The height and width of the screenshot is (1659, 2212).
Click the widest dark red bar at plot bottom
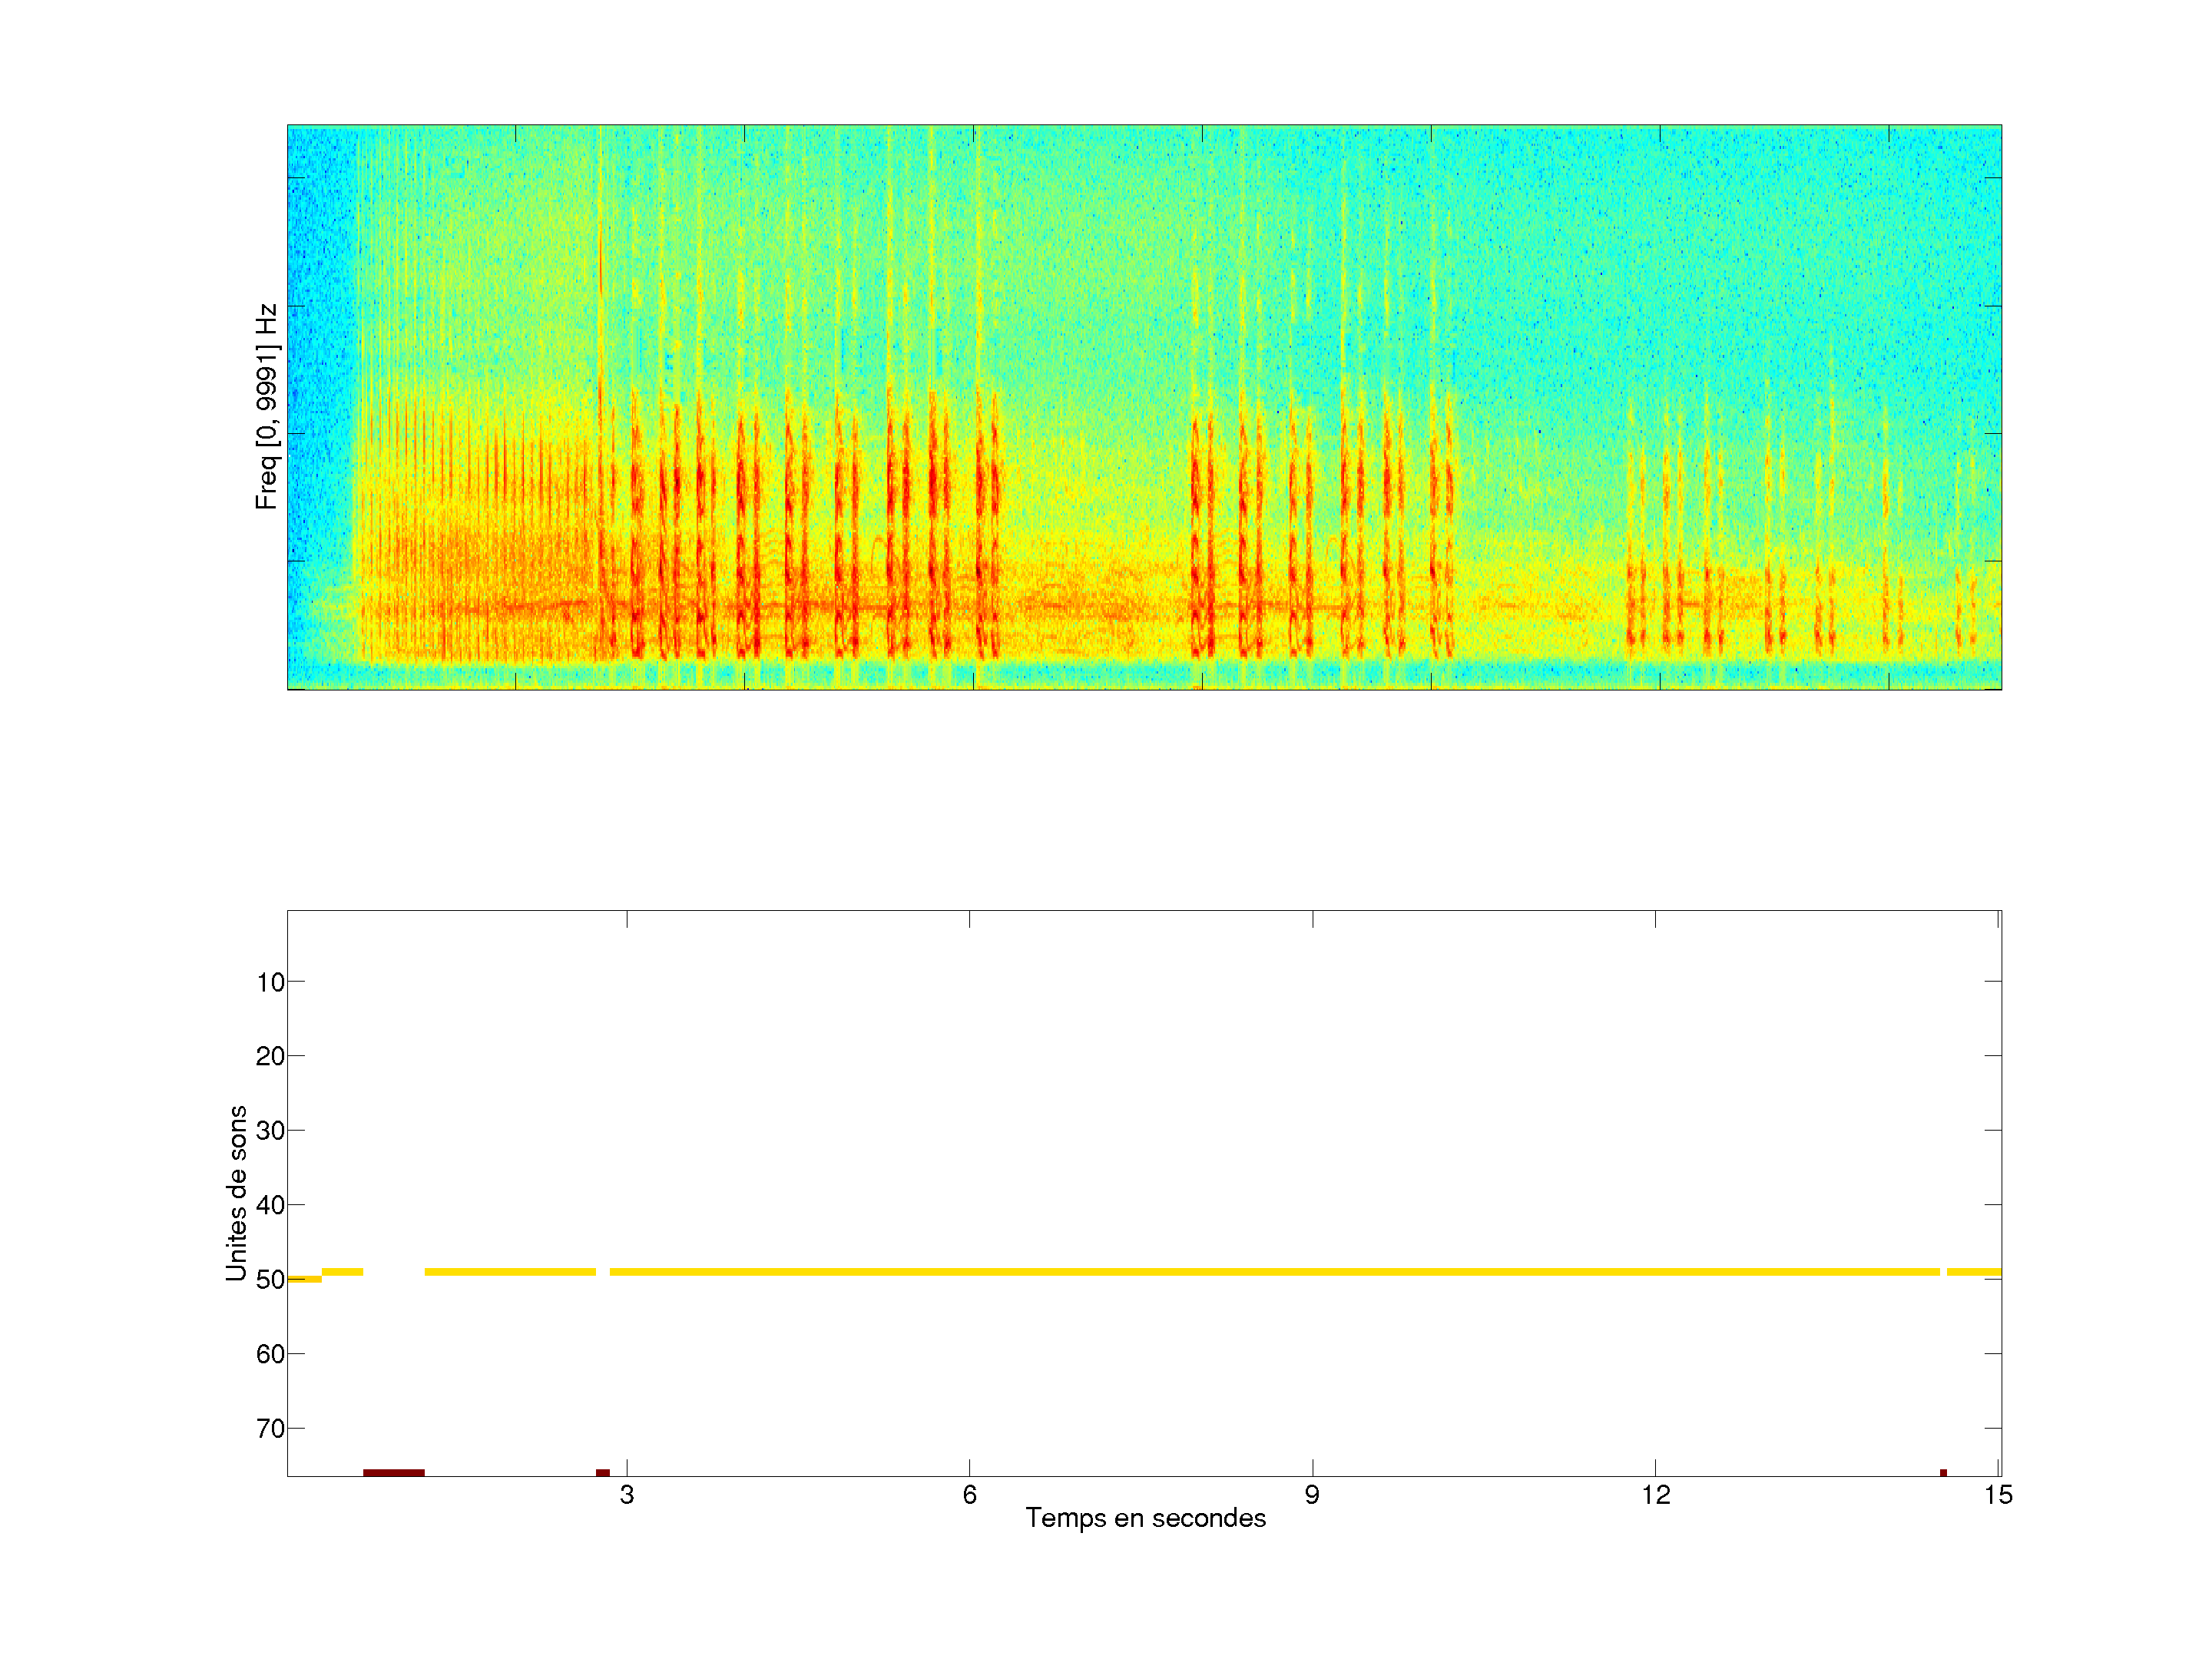click(394, 1472)
